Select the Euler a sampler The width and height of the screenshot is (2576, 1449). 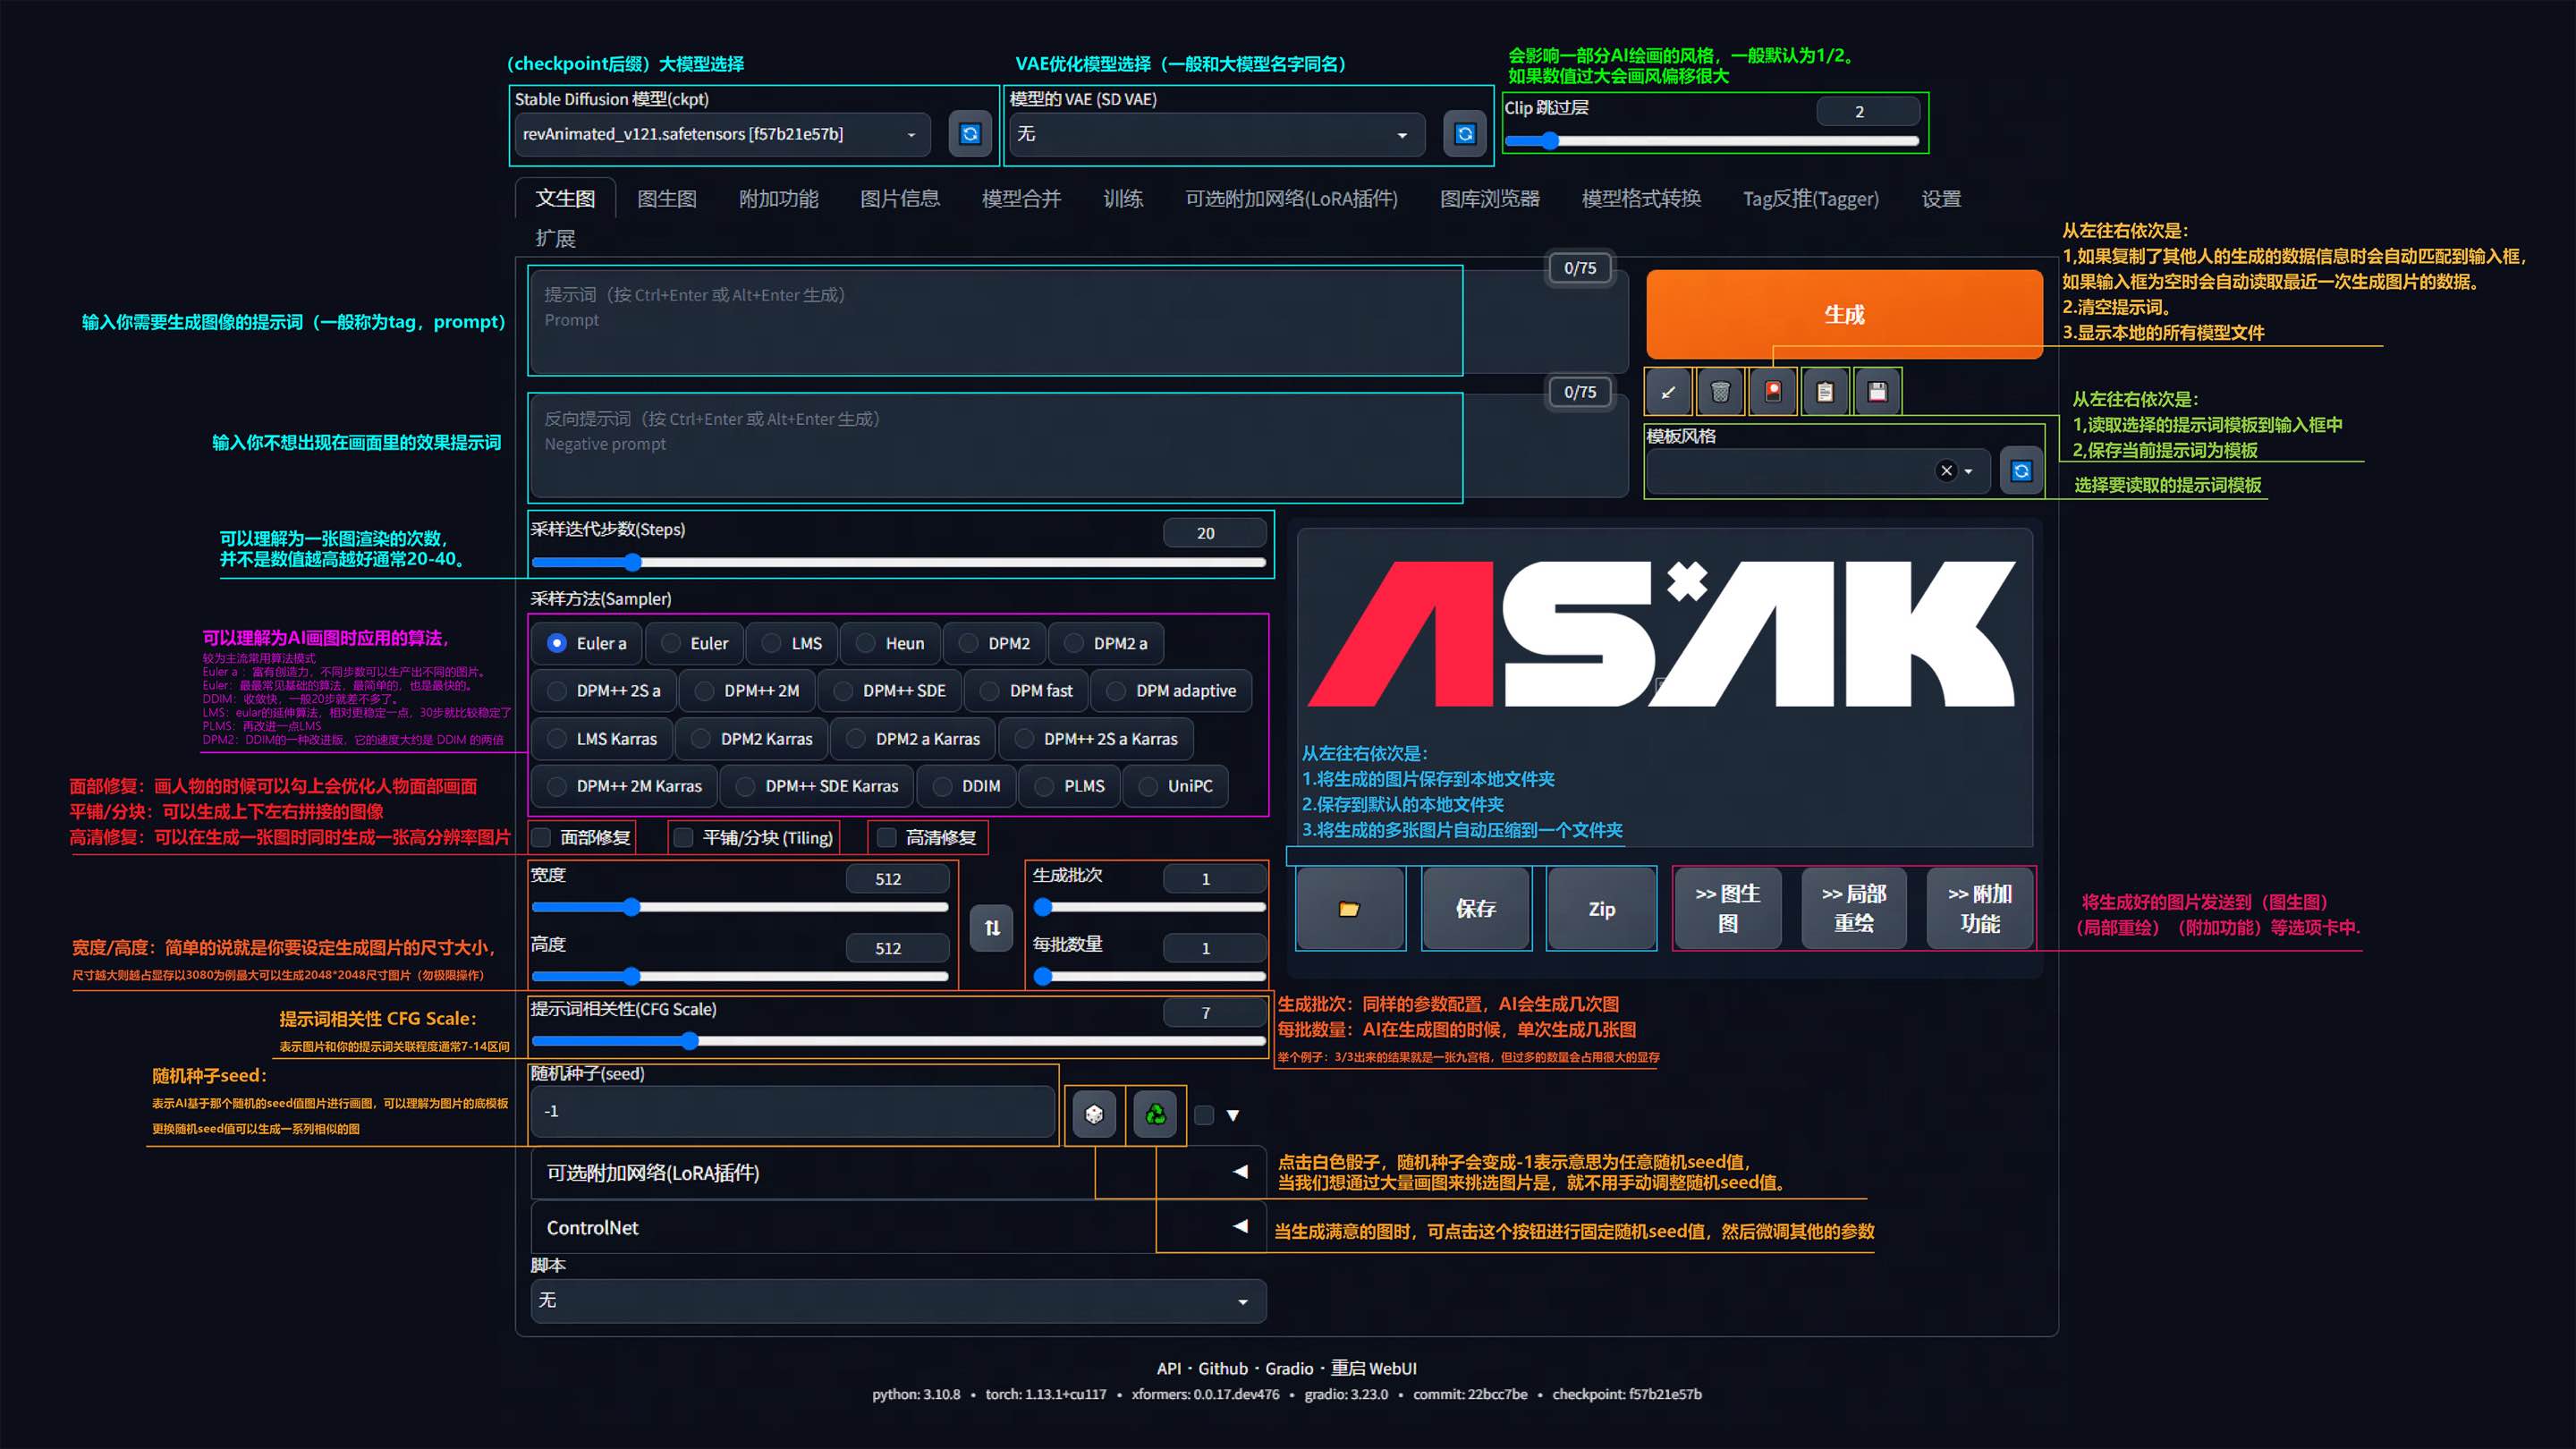click(587, 644)
